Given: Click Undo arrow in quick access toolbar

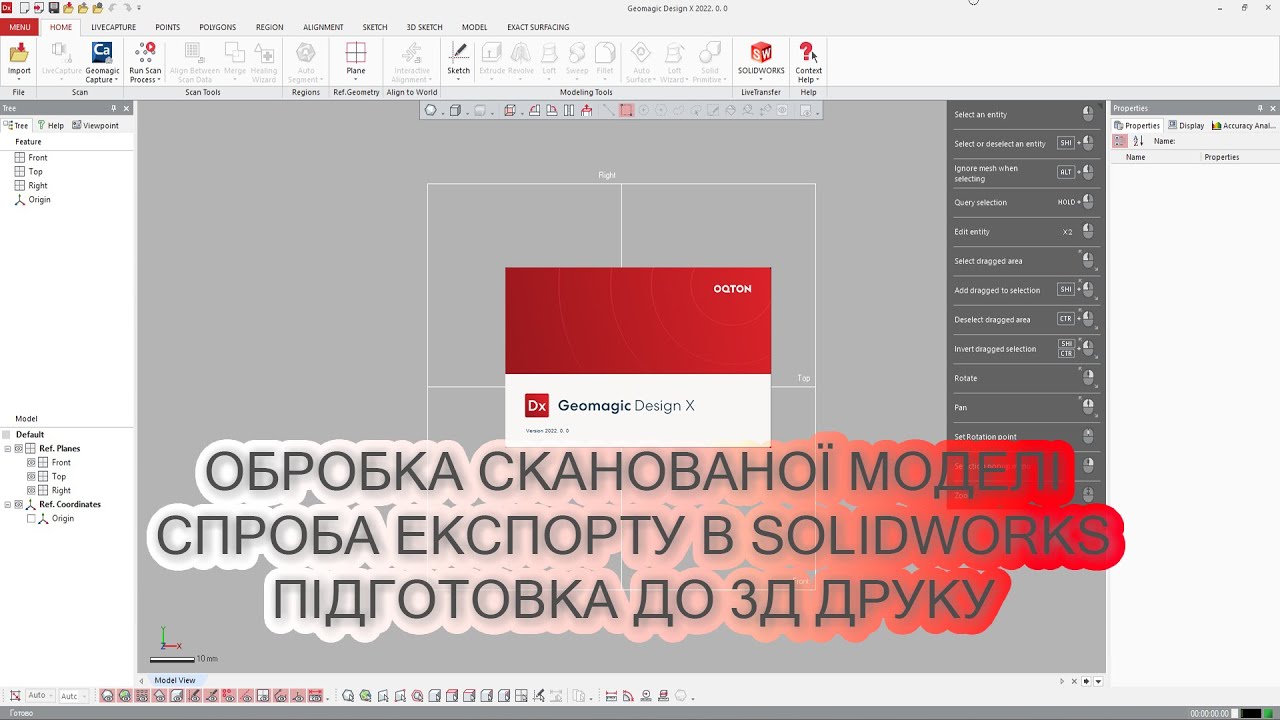Looking at the screenshot, I should click(x=112, y=8).
